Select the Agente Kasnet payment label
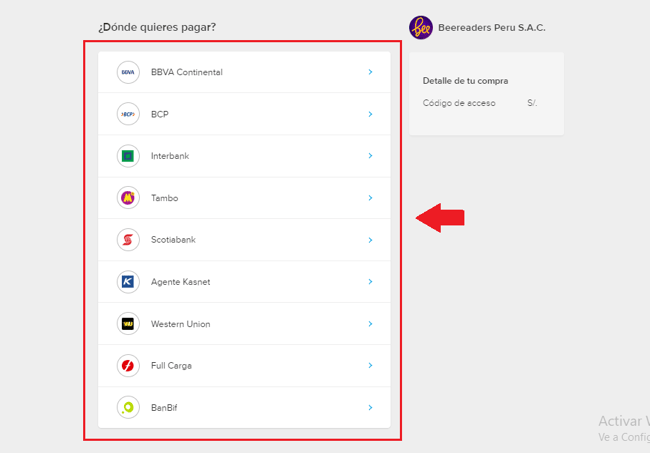The height and width of the screenshot is (453, 650). (x=180, y=282)
